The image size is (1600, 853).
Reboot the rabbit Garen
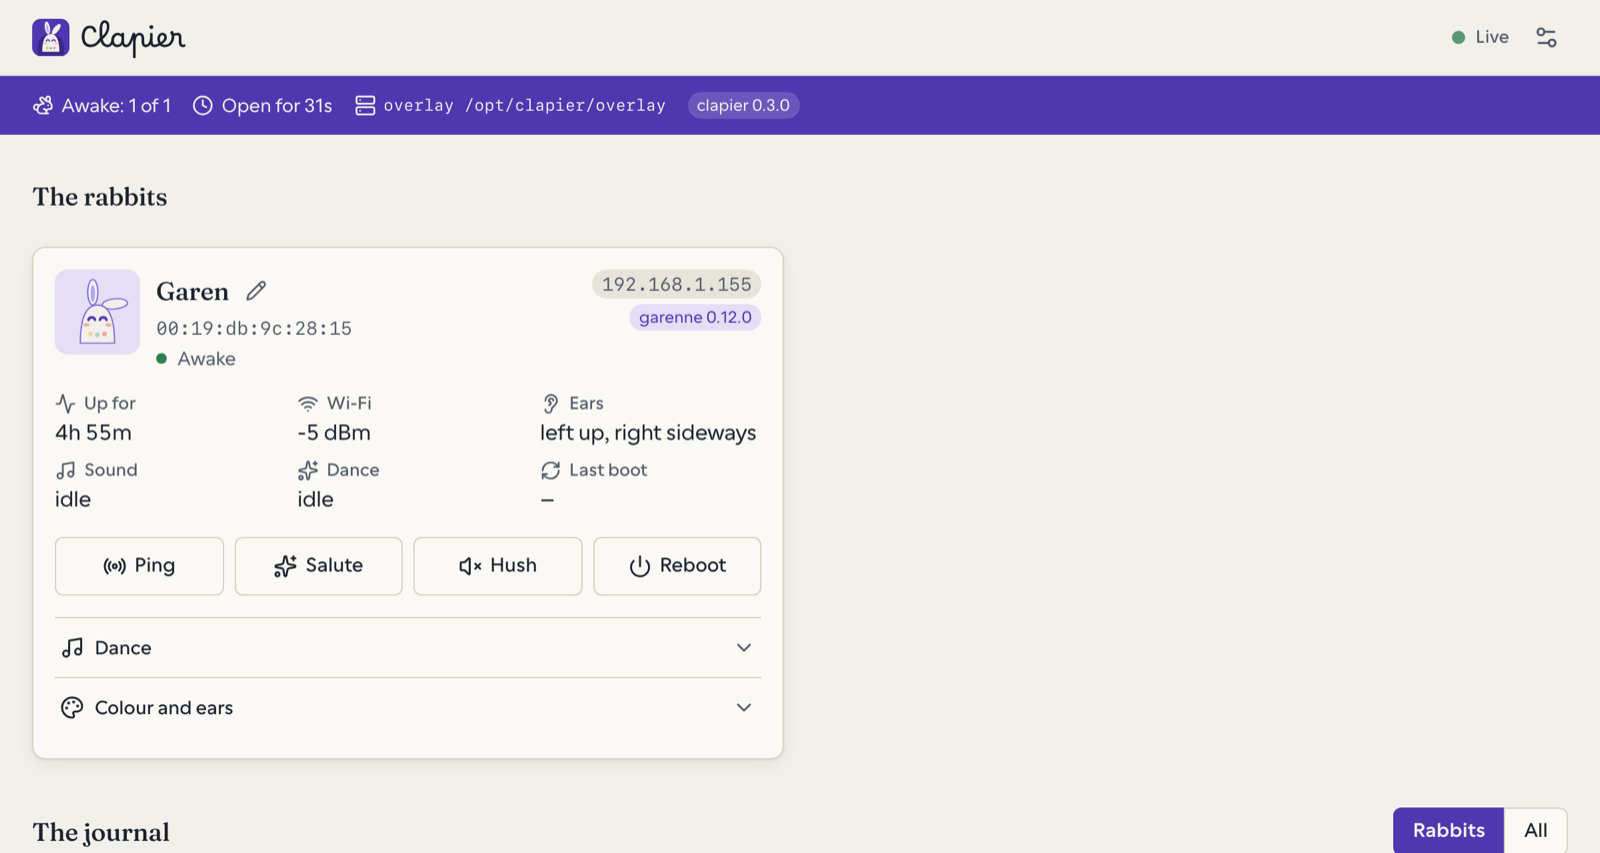(677, 566)
